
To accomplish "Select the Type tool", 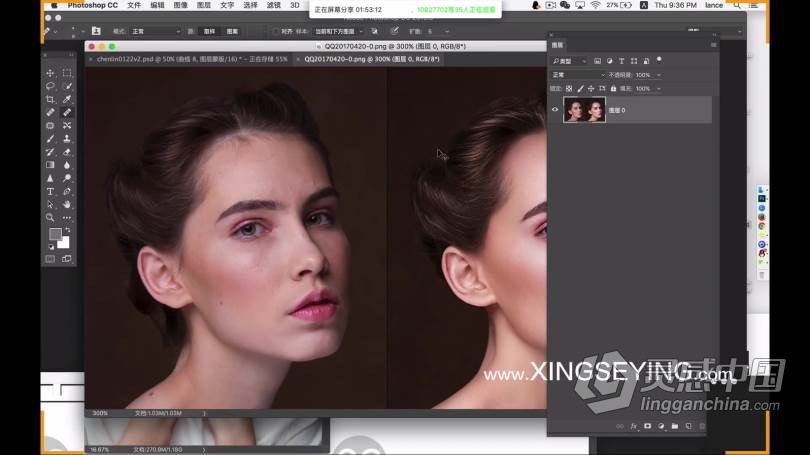I will 50,192.
